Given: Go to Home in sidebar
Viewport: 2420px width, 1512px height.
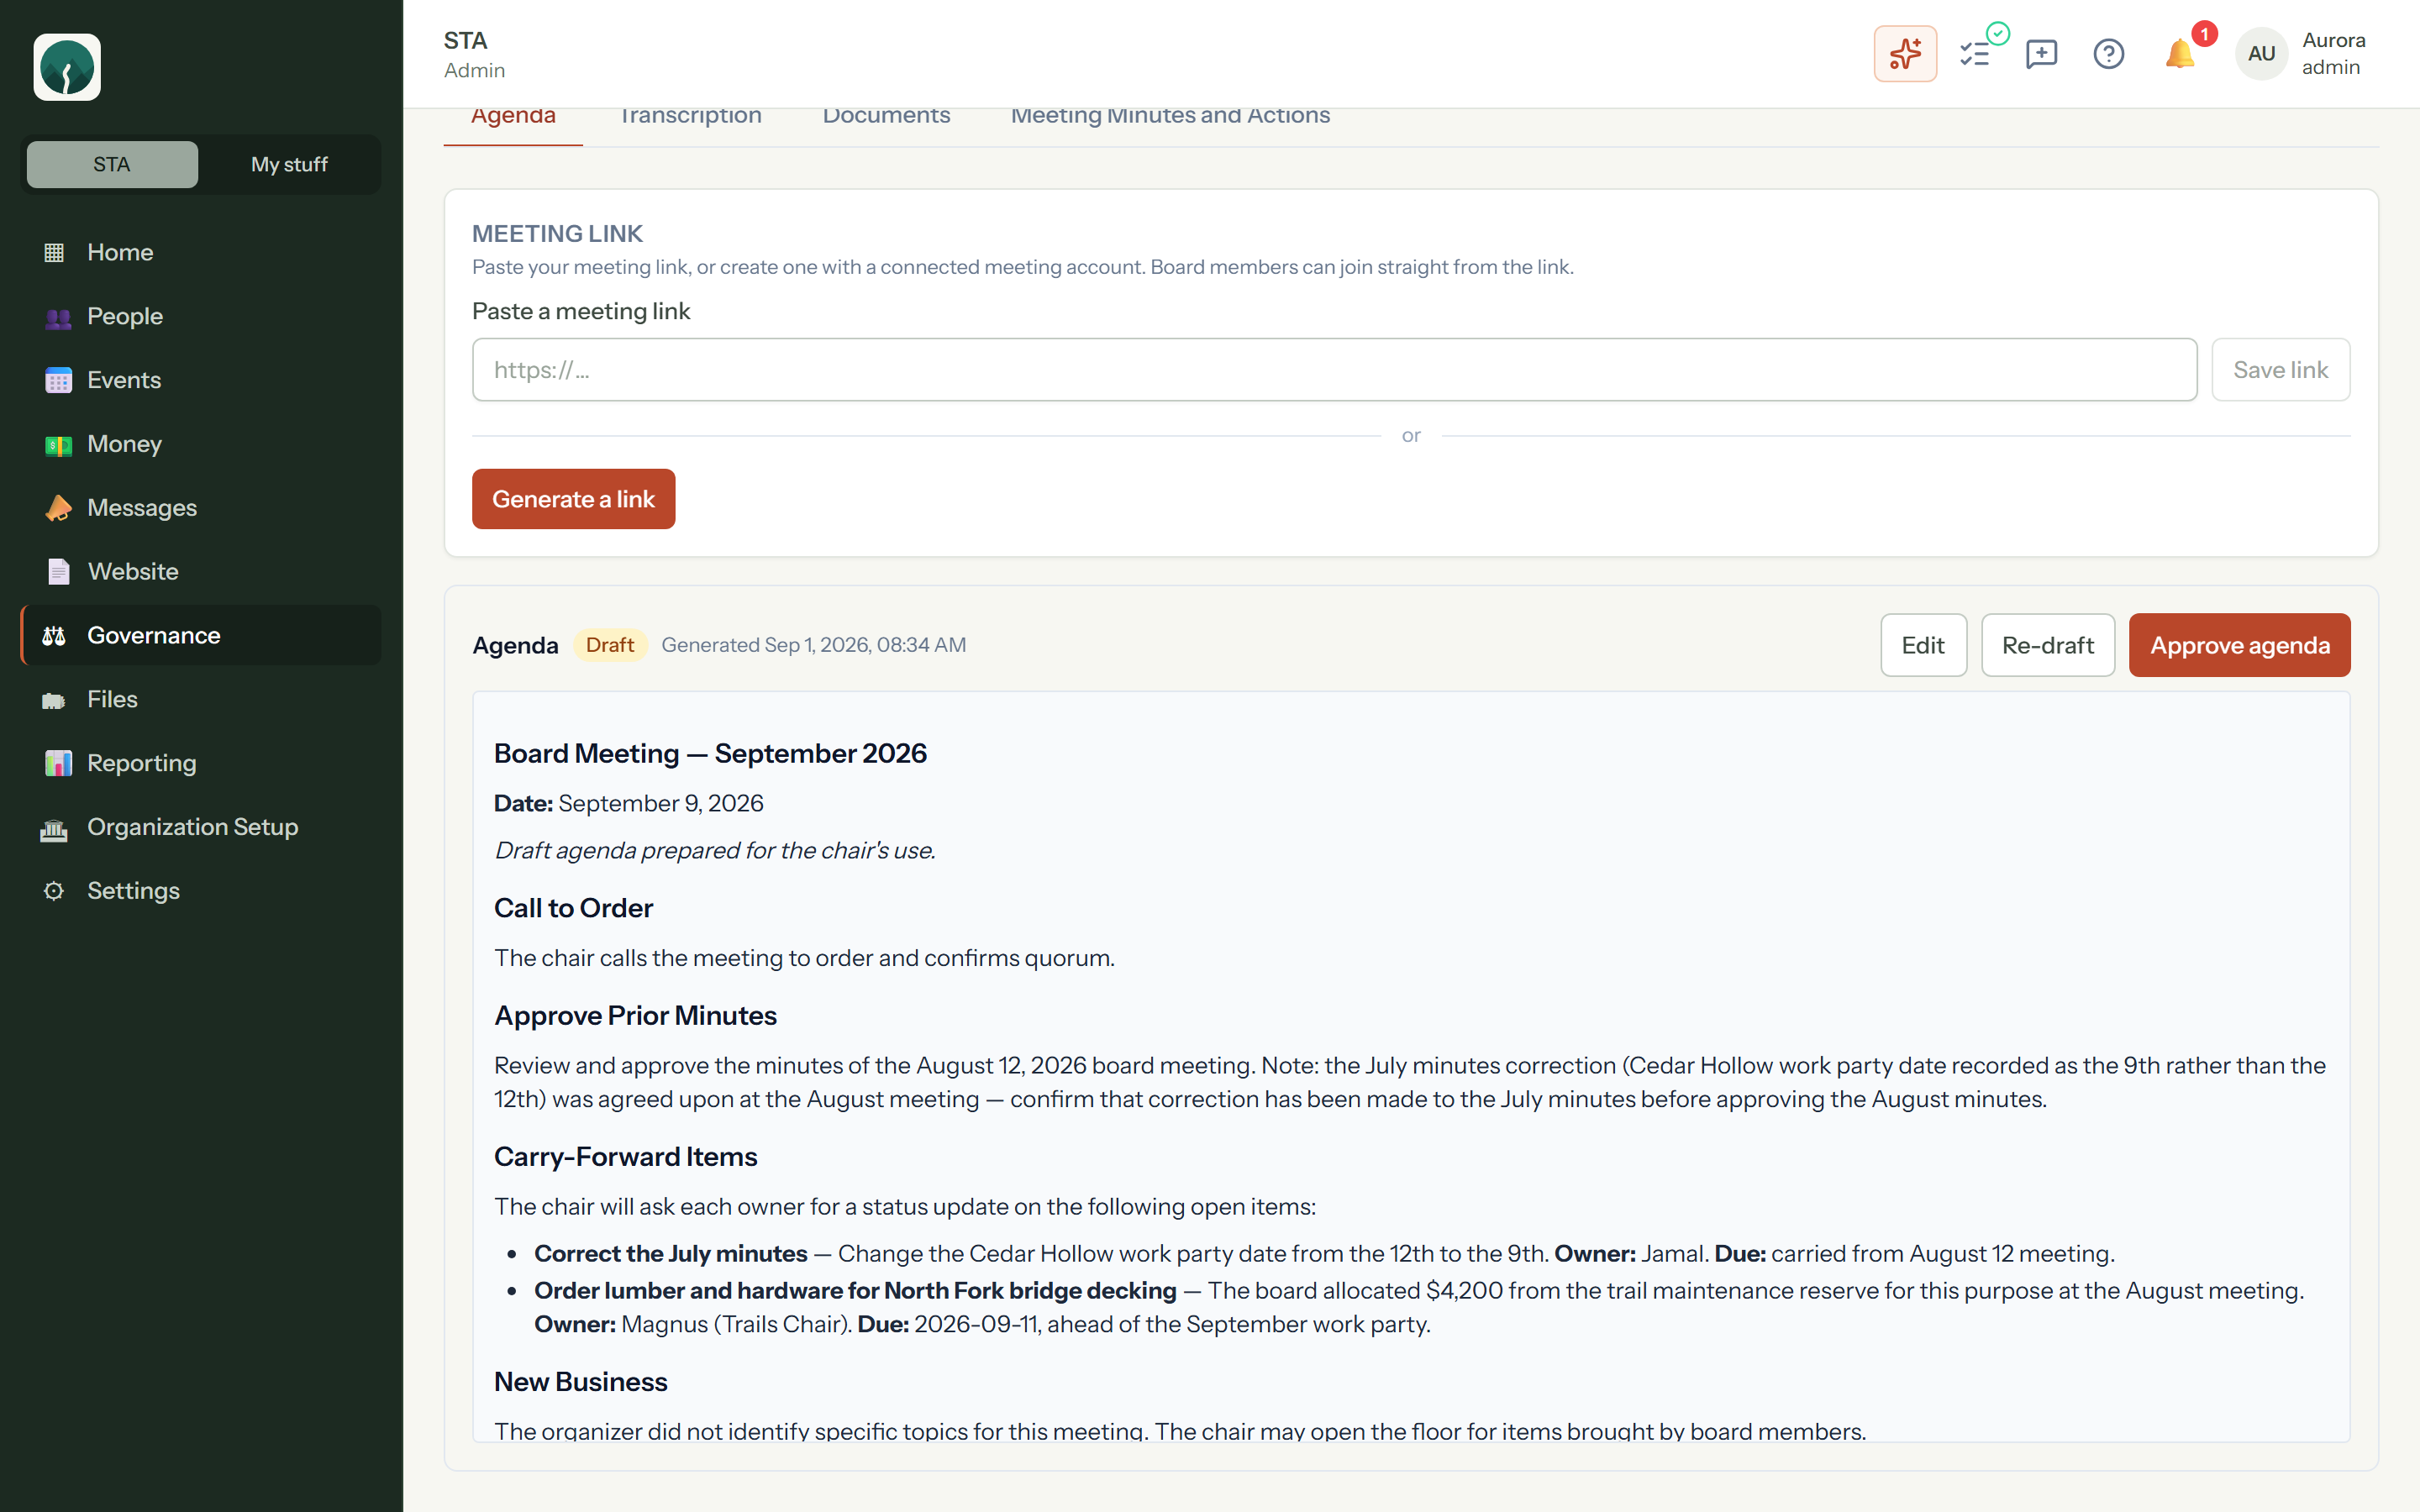Looking at the screenshot, I should pyautogui.click(x=200, y=252).
